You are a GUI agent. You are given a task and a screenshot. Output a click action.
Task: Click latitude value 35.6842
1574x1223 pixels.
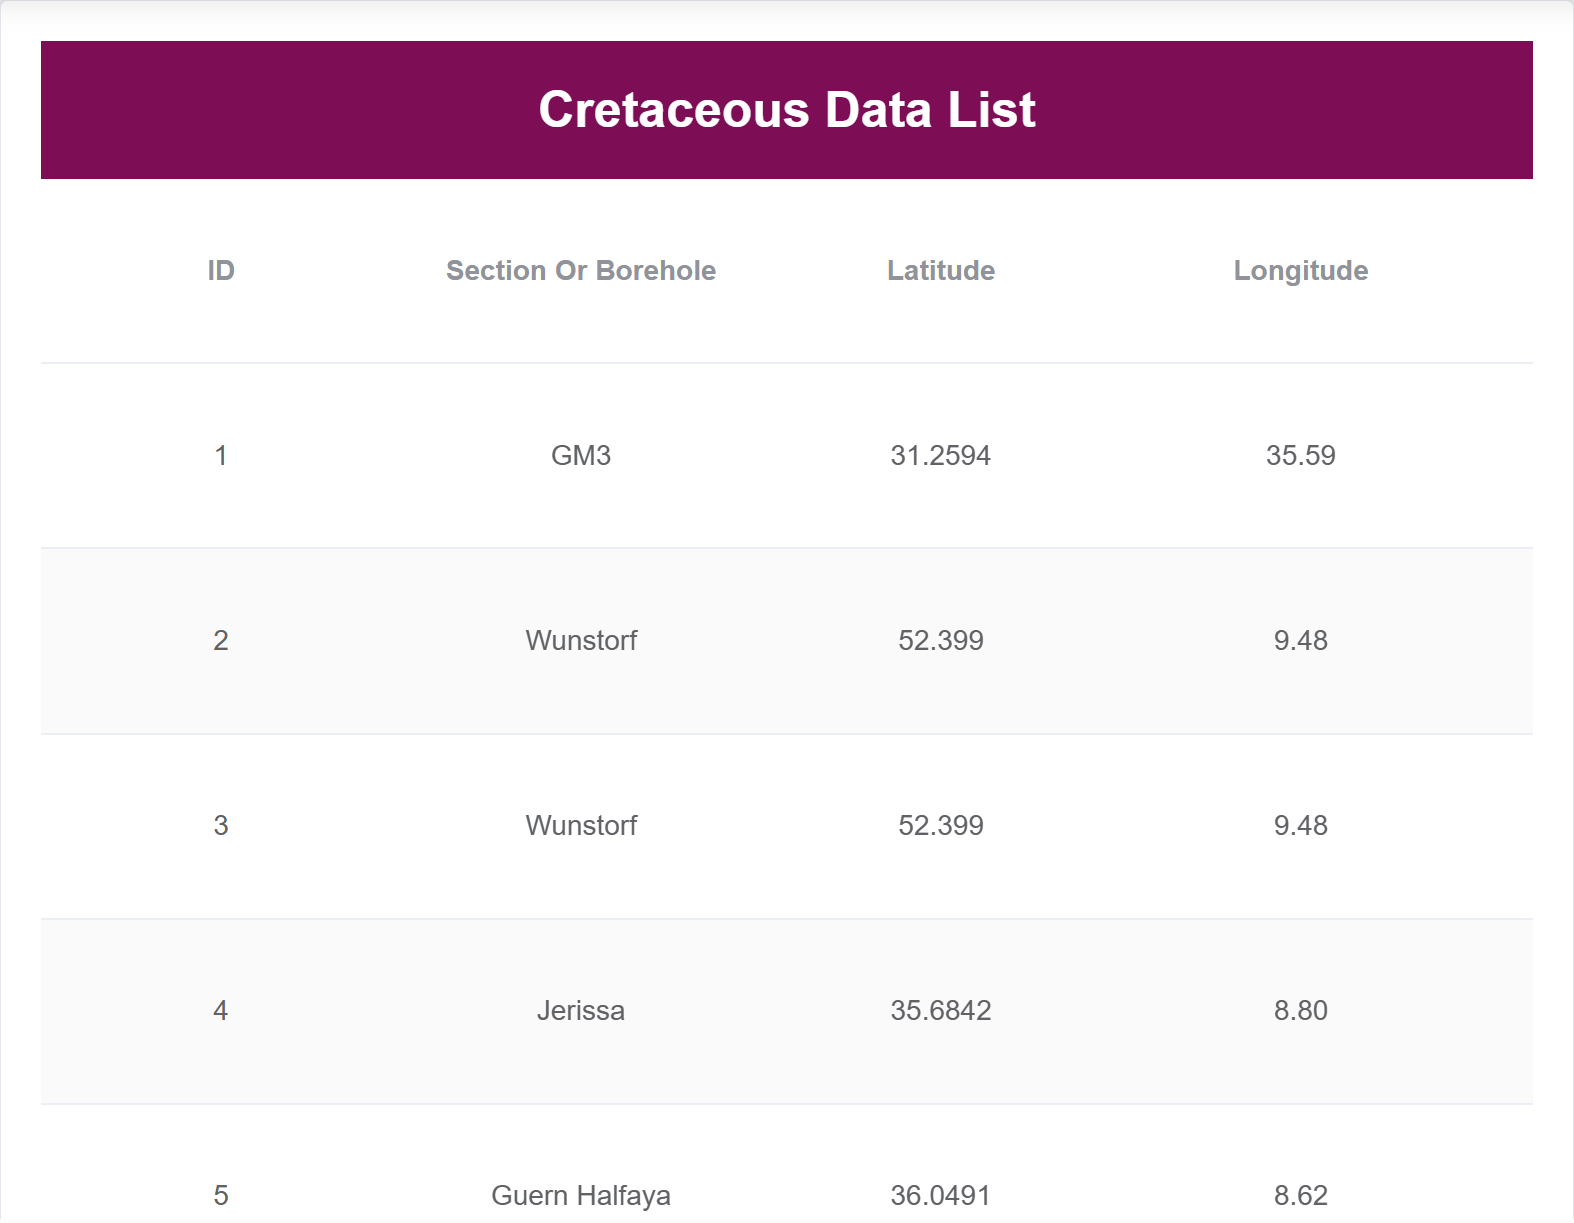coord(941,1011)
